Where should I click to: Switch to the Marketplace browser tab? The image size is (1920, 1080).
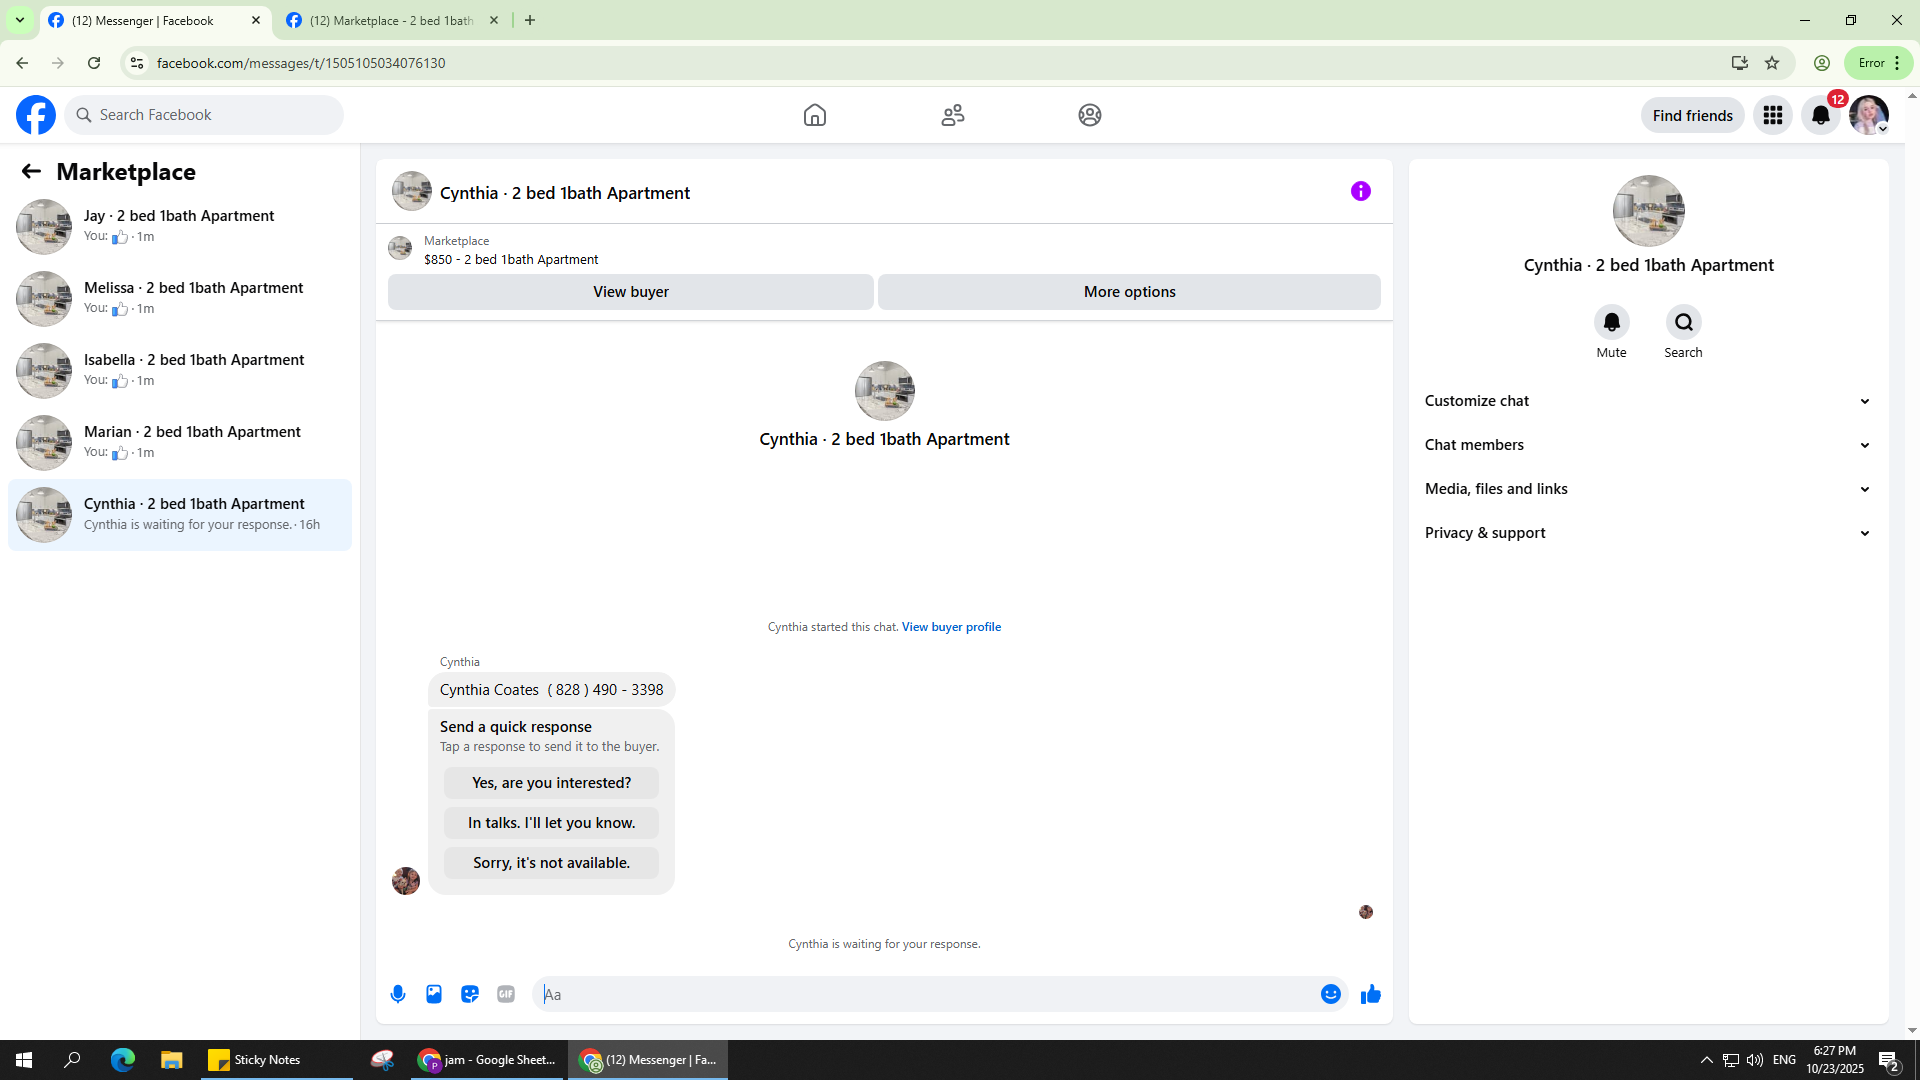[391, 20]
